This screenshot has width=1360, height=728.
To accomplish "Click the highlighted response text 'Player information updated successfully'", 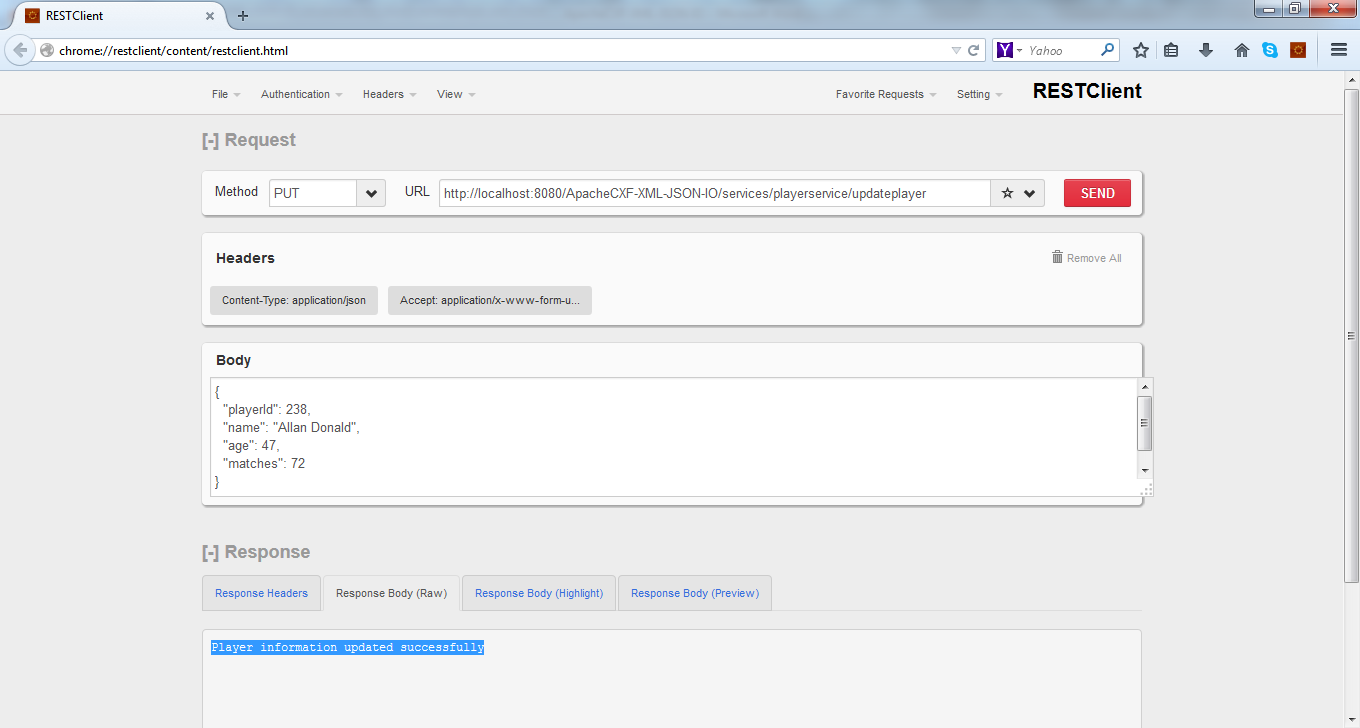I will pos(347,647).
